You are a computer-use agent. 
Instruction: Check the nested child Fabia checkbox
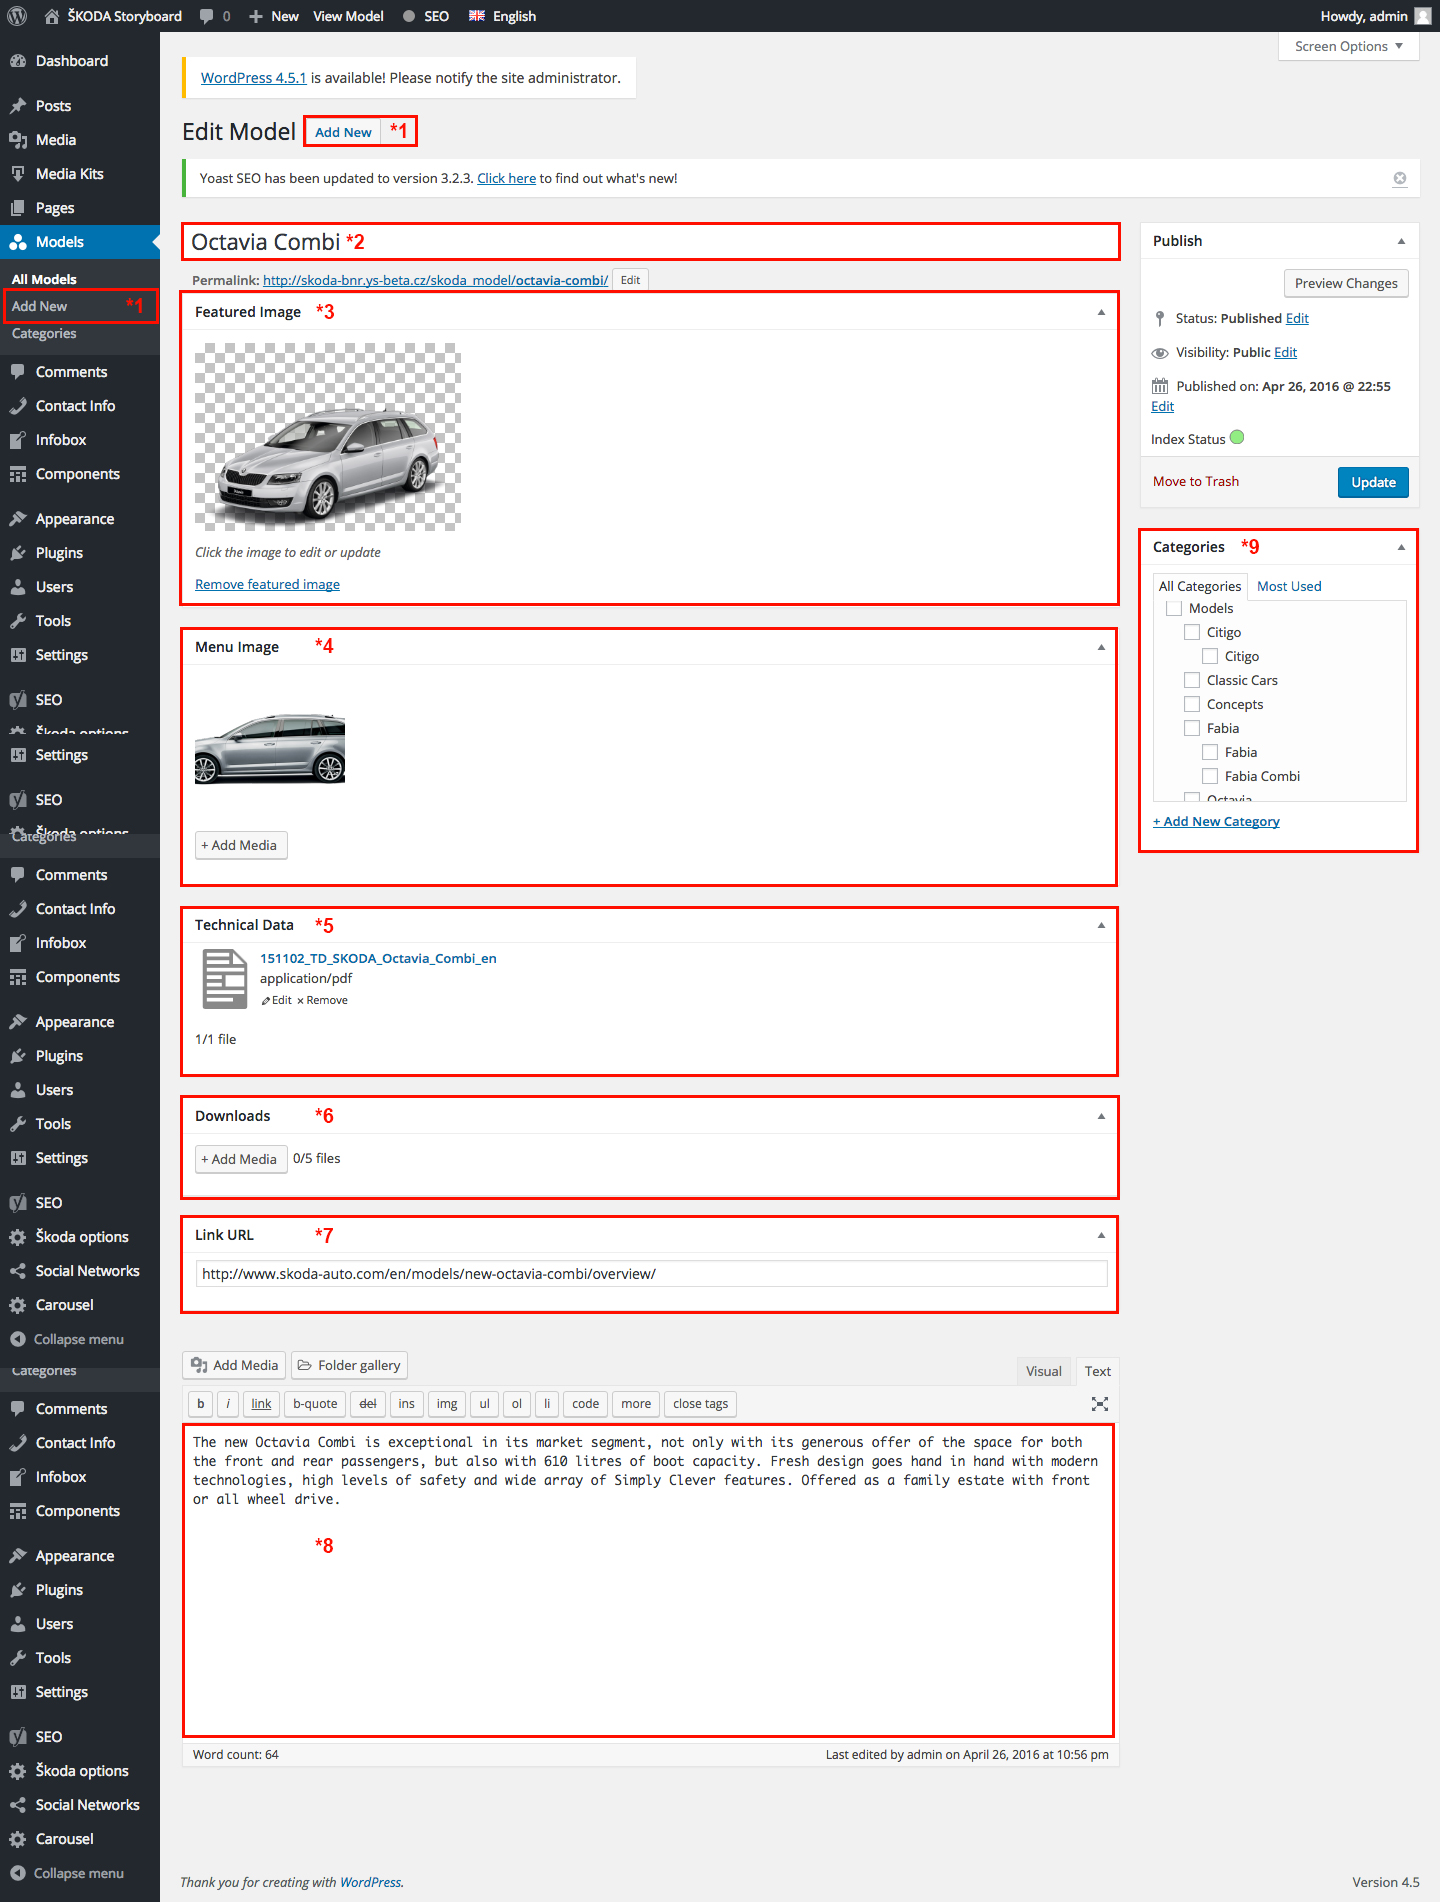tap(1210, 752)
